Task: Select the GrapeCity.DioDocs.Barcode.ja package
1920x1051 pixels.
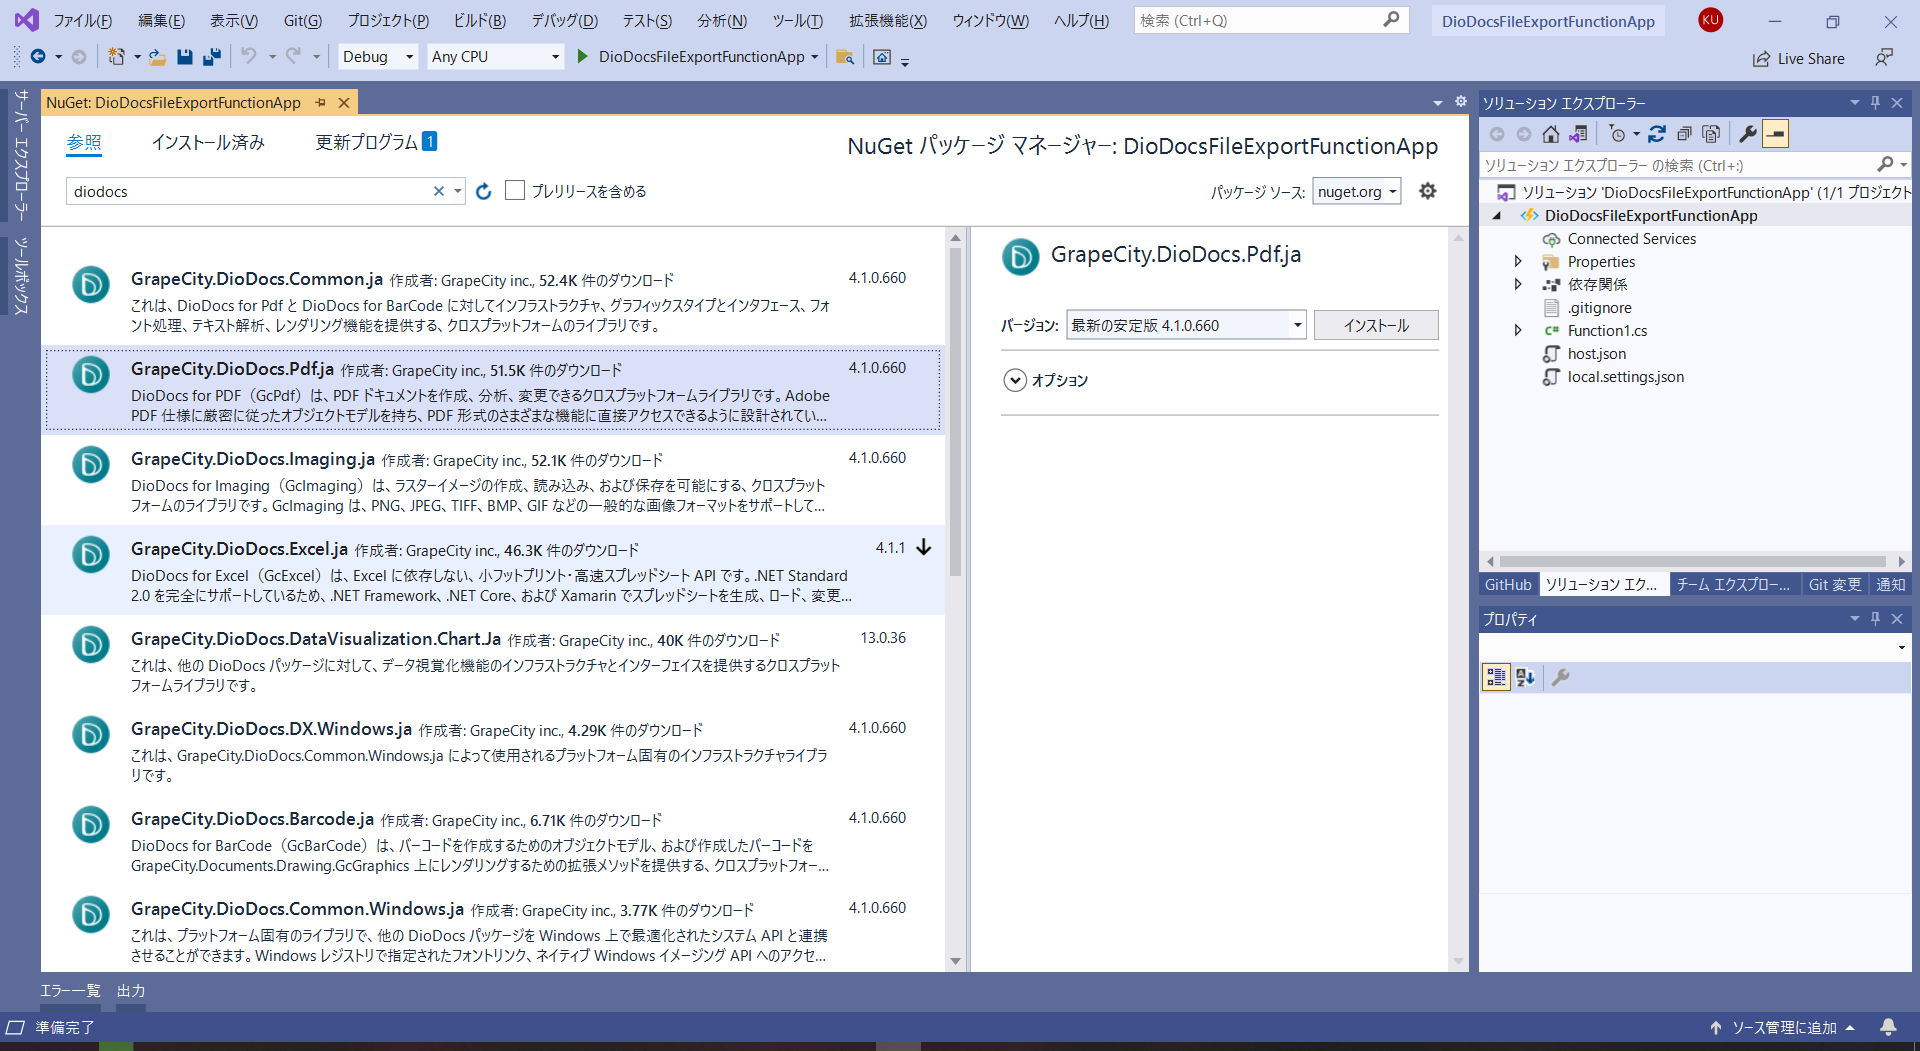Action: pyautogui.click(x=493, y=840)
